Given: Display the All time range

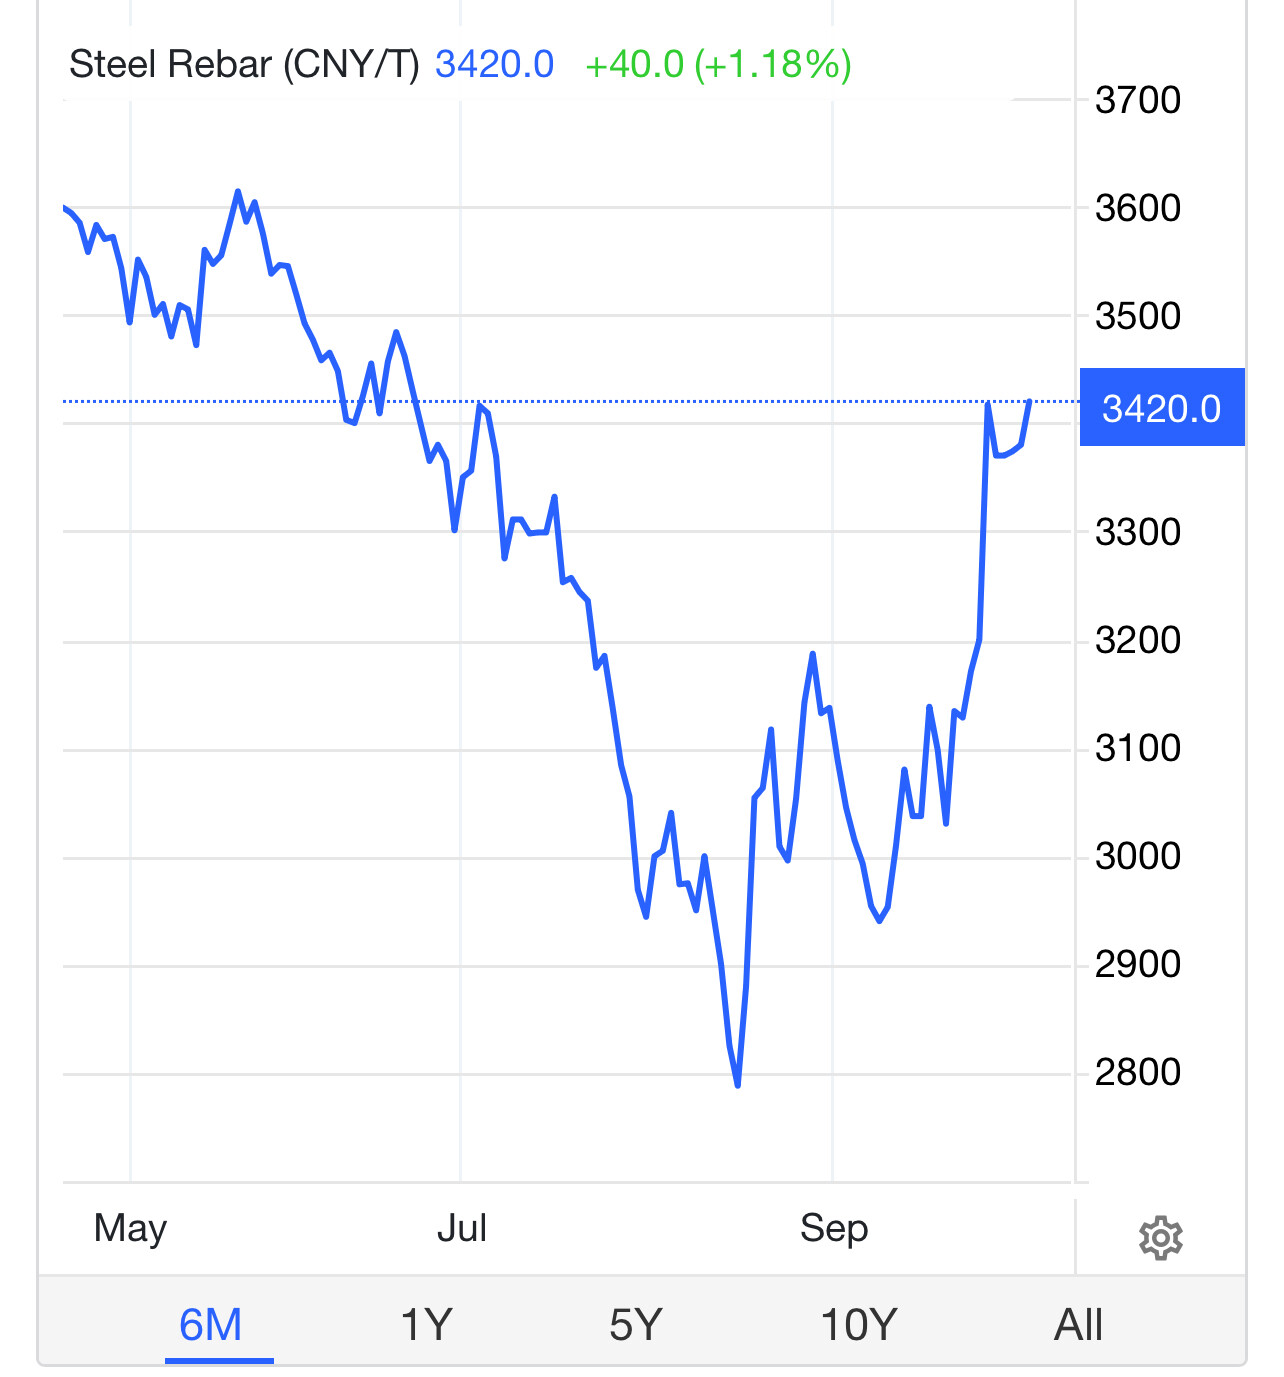Looking at the screenshot, I should [x=1078, y=1325].
